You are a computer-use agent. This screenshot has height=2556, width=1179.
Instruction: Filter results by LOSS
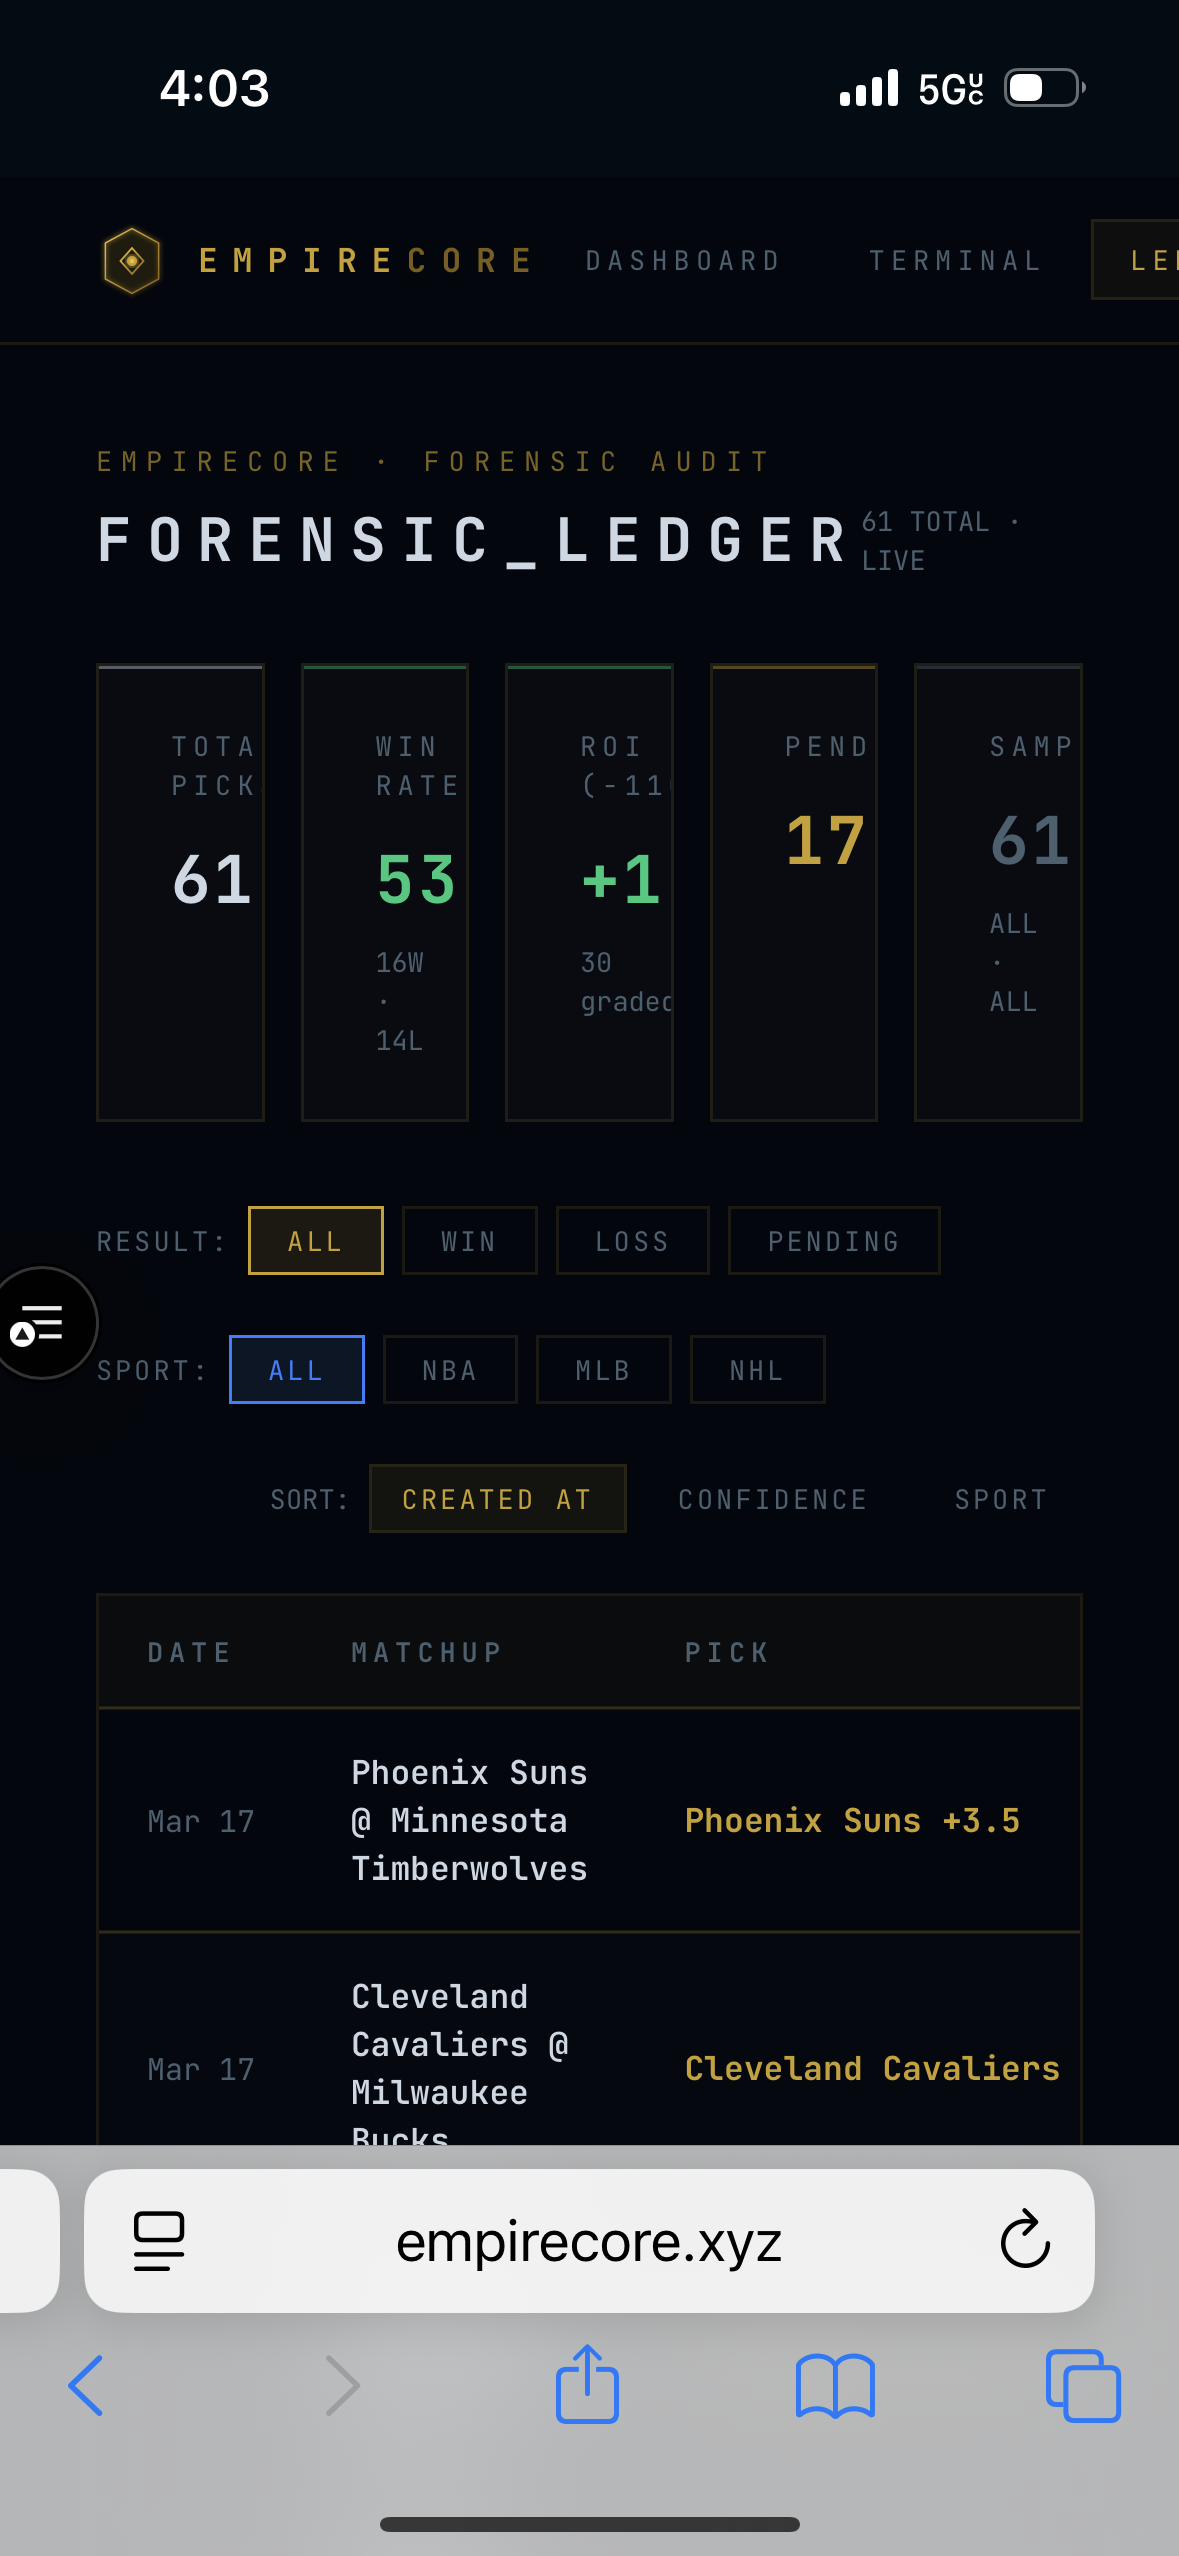click(632, 1241)
